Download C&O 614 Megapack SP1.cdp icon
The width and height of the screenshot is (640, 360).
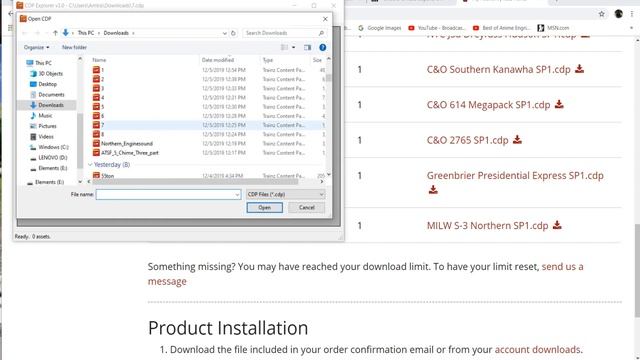click(559, 104)
